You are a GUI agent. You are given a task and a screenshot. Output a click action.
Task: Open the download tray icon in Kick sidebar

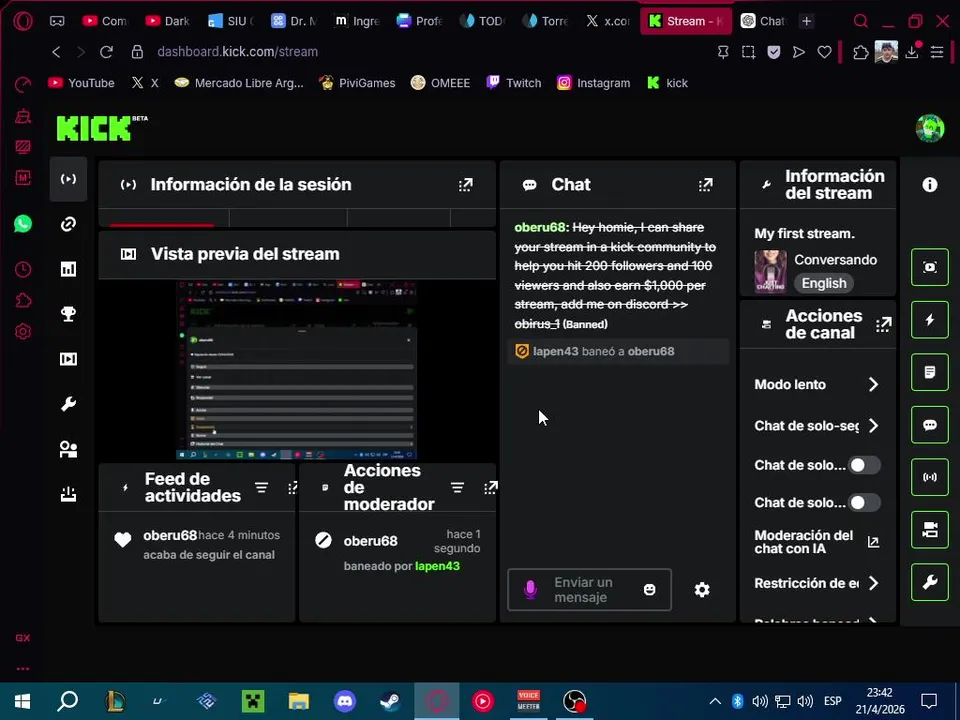point(68,494)
